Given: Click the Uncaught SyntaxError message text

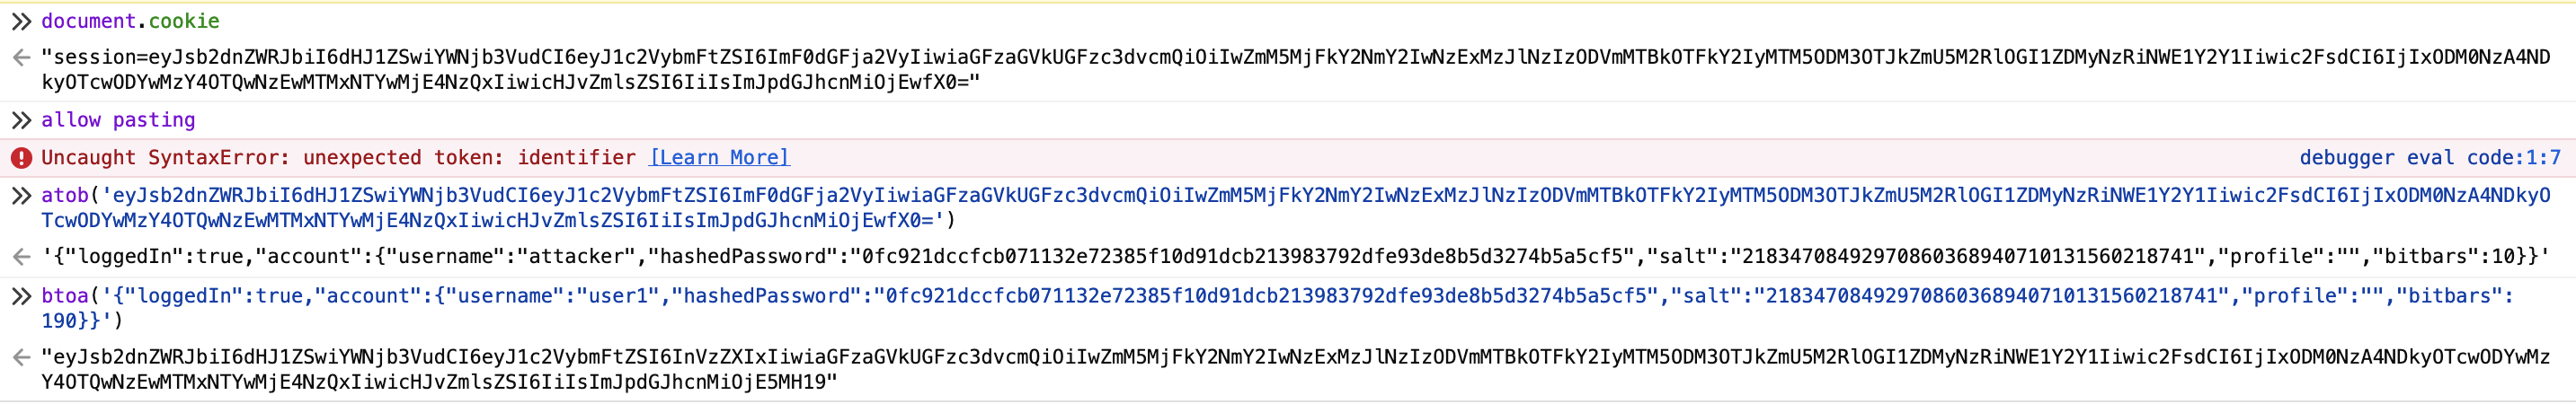Looking at the screenshot, I should [338, 158].
